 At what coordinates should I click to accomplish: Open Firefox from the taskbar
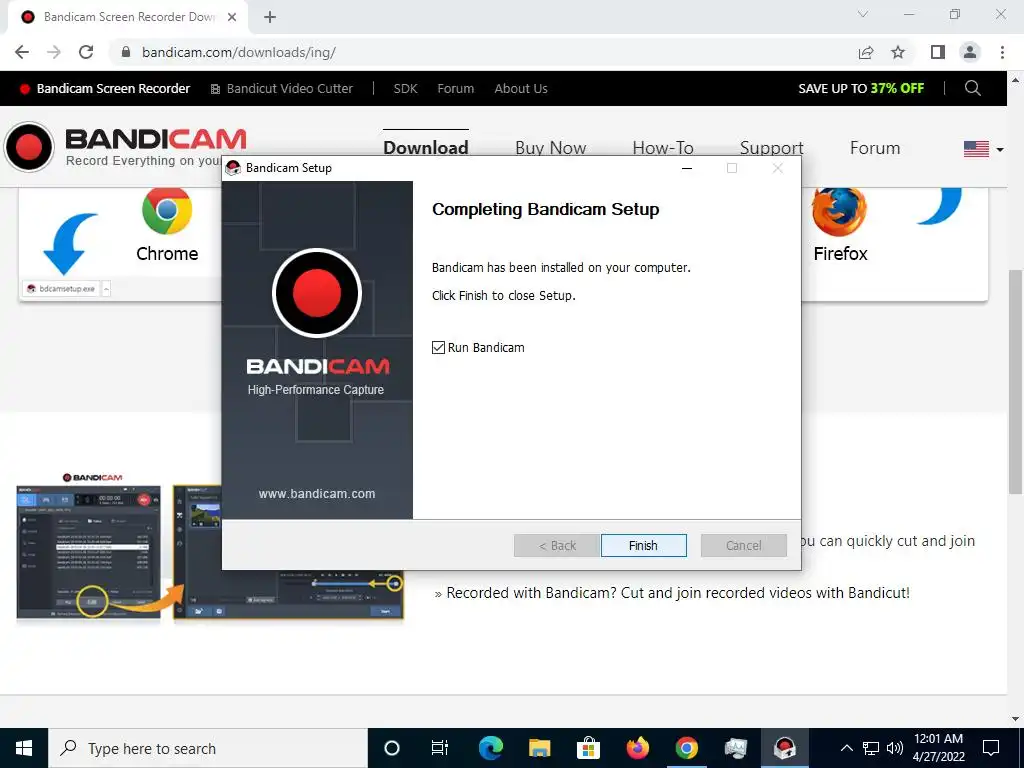click(x=637, y=748)
